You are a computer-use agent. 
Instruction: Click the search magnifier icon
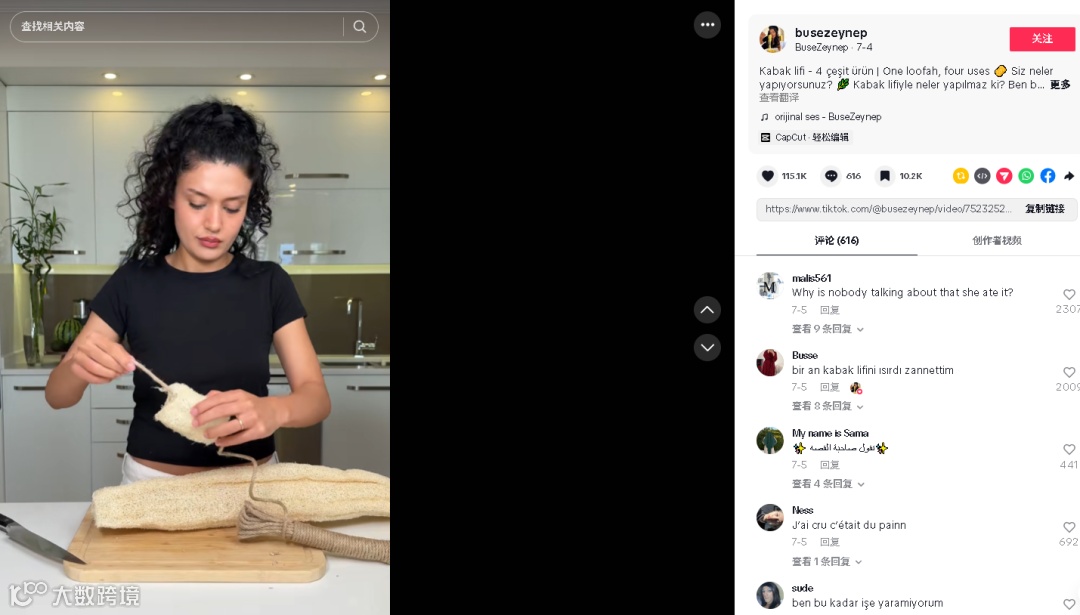(360, 26)
